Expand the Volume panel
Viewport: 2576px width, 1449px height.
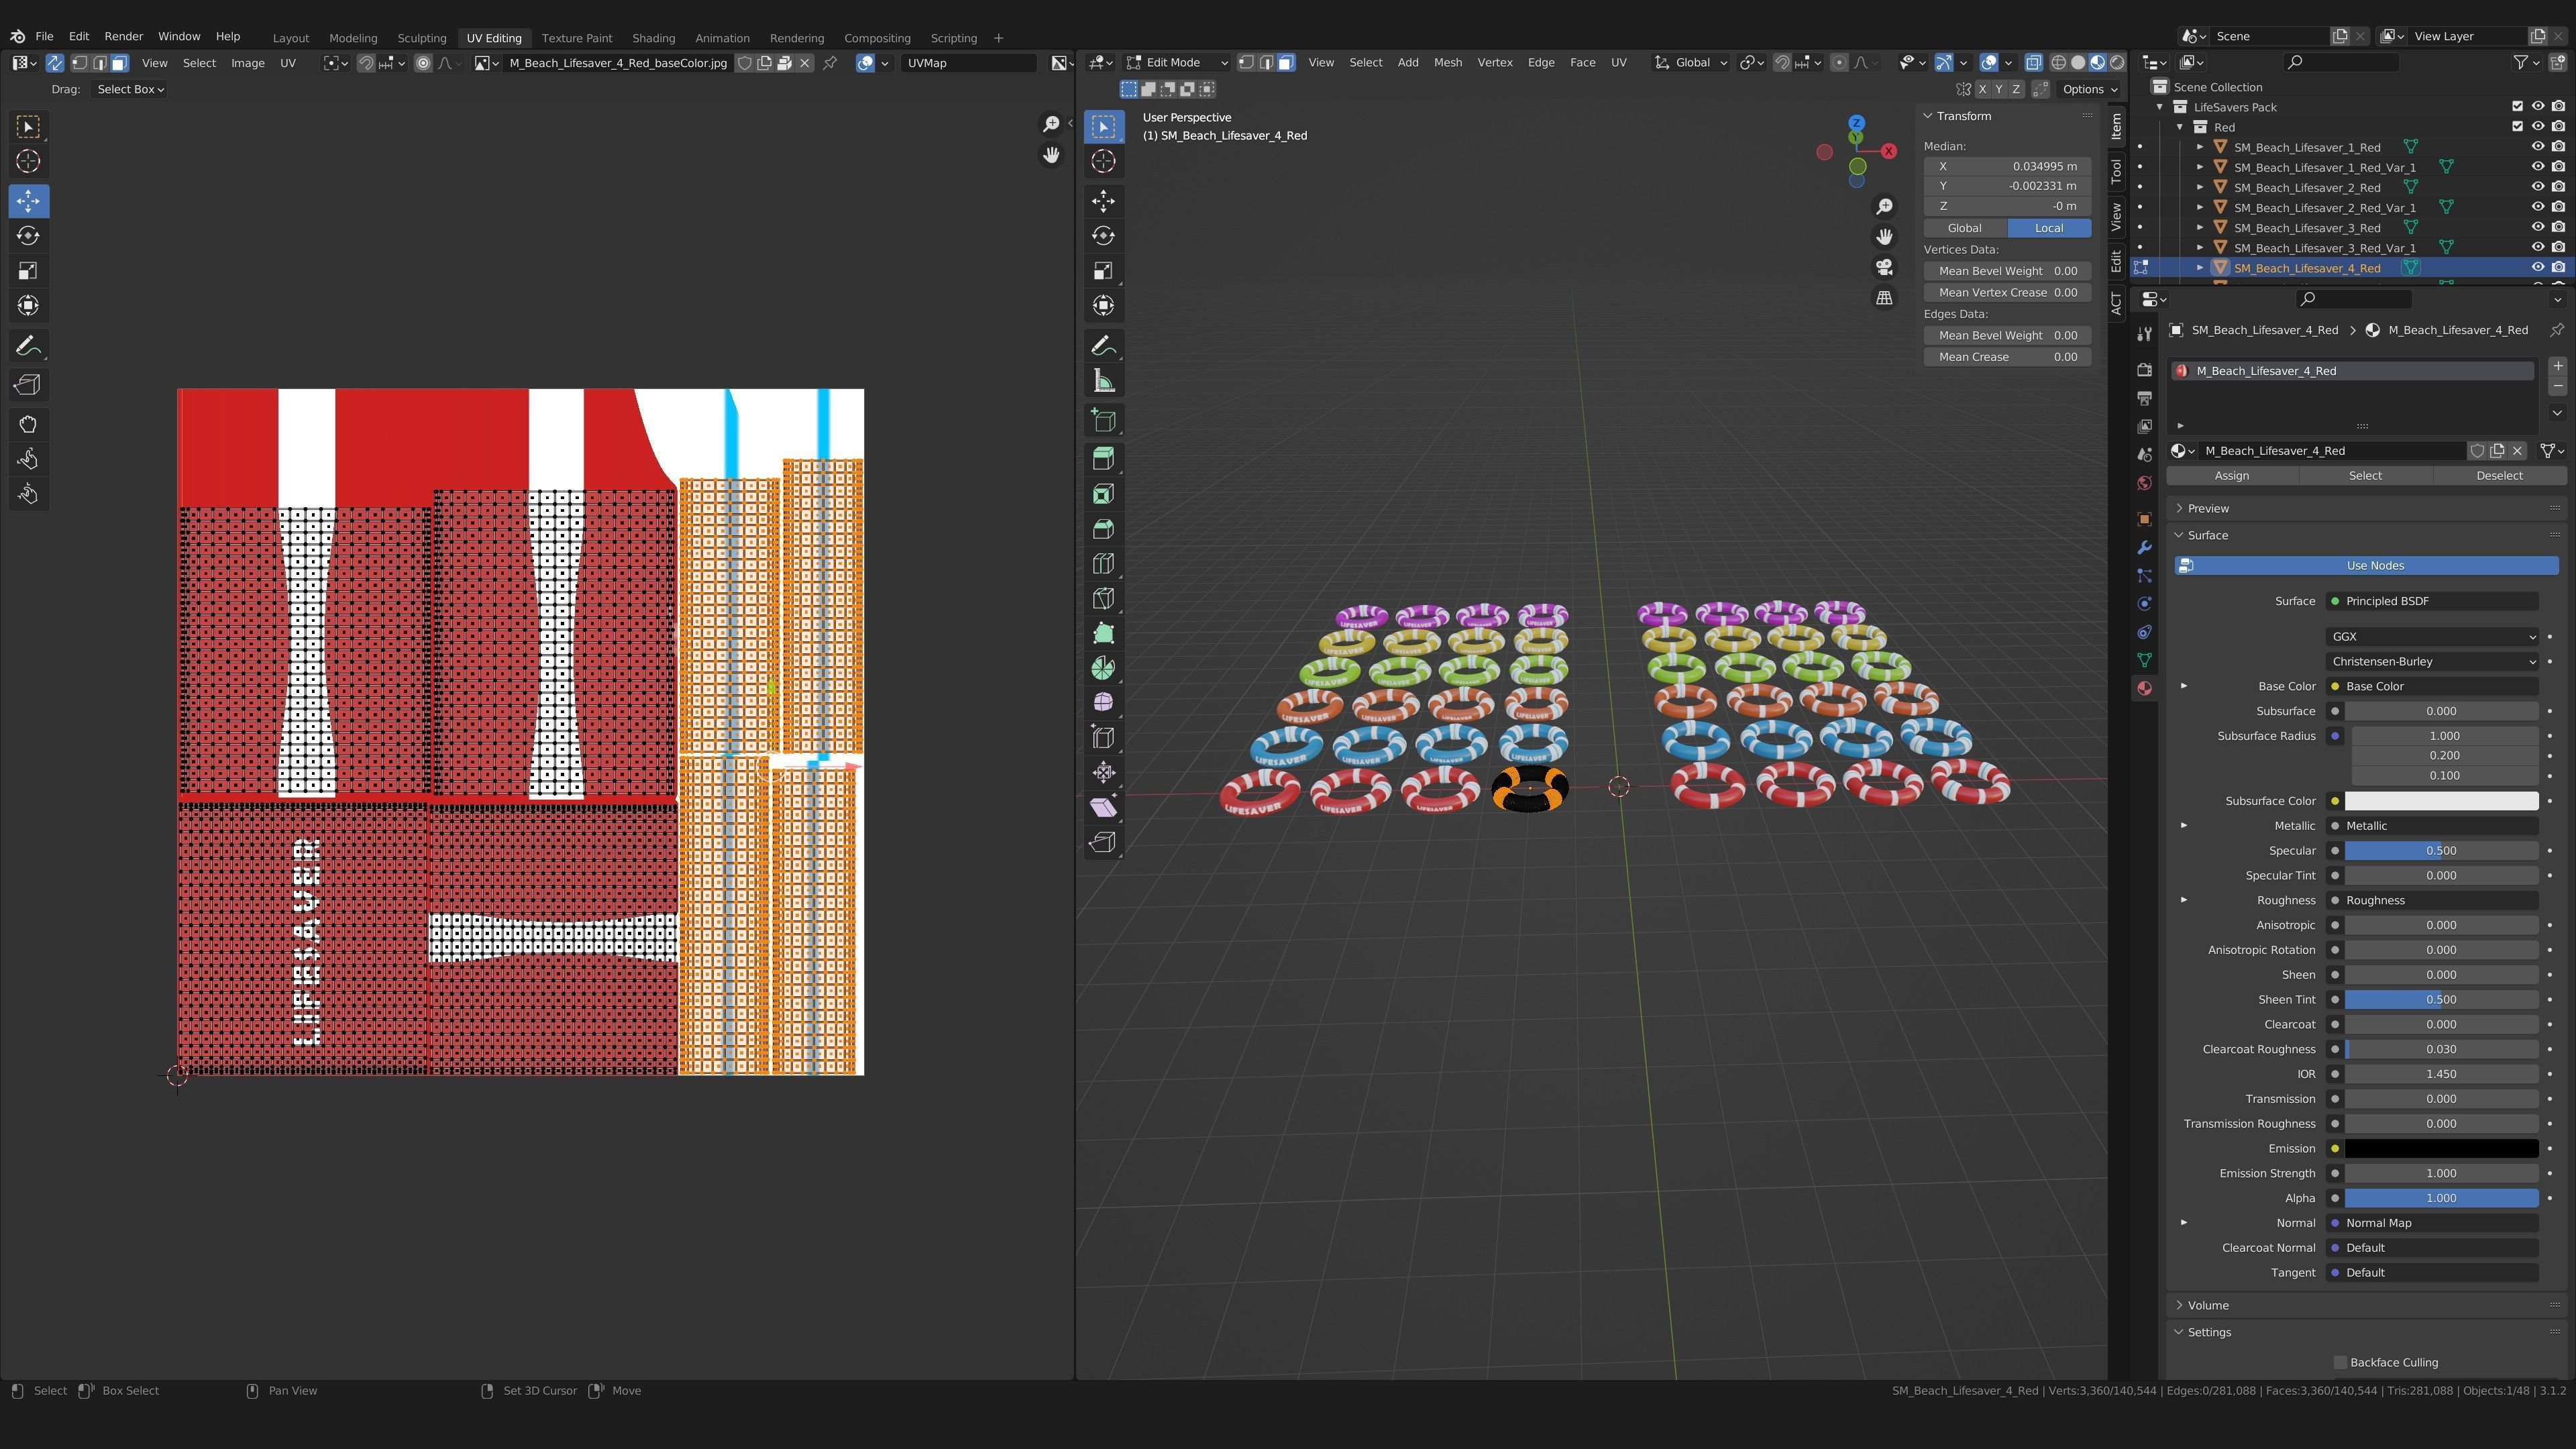[2208, 1305]
